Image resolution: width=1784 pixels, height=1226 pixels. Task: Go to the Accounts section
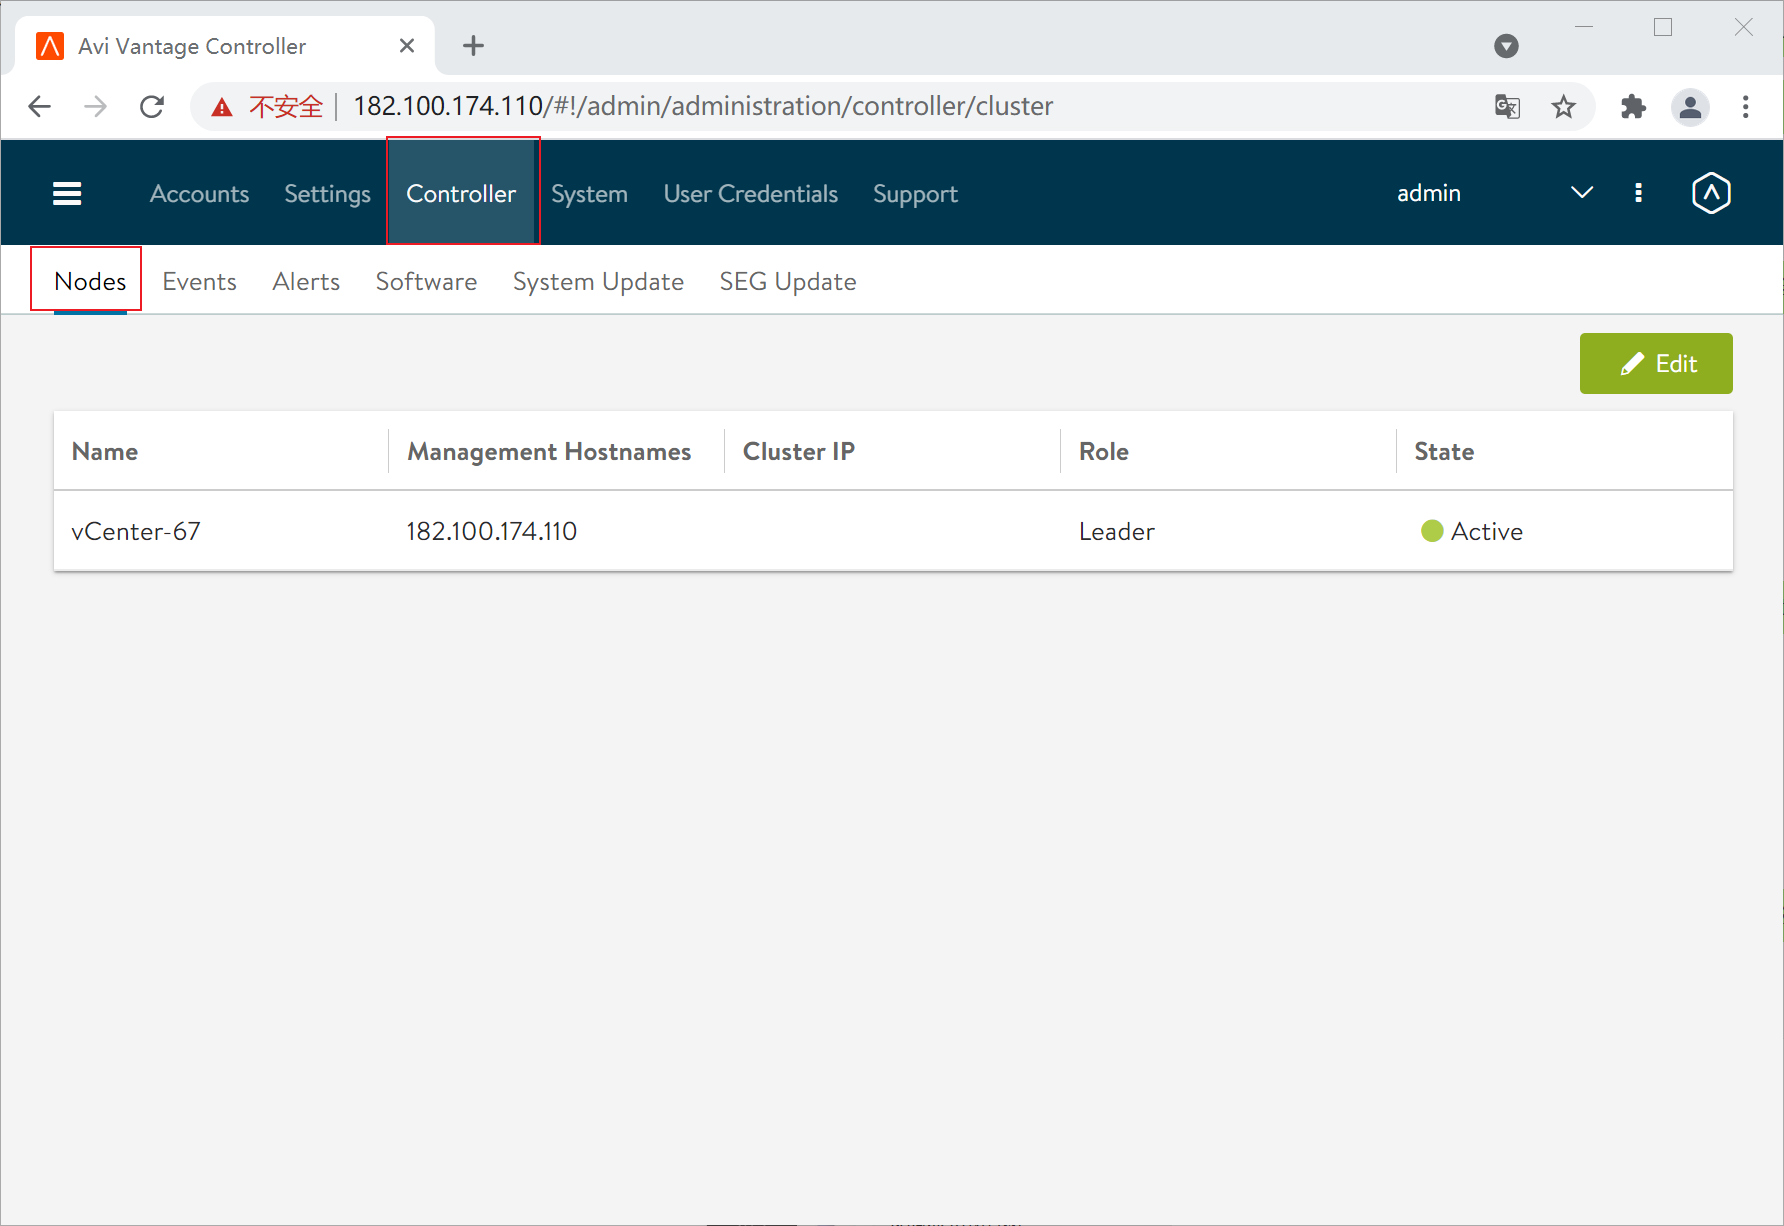point(199,194)
